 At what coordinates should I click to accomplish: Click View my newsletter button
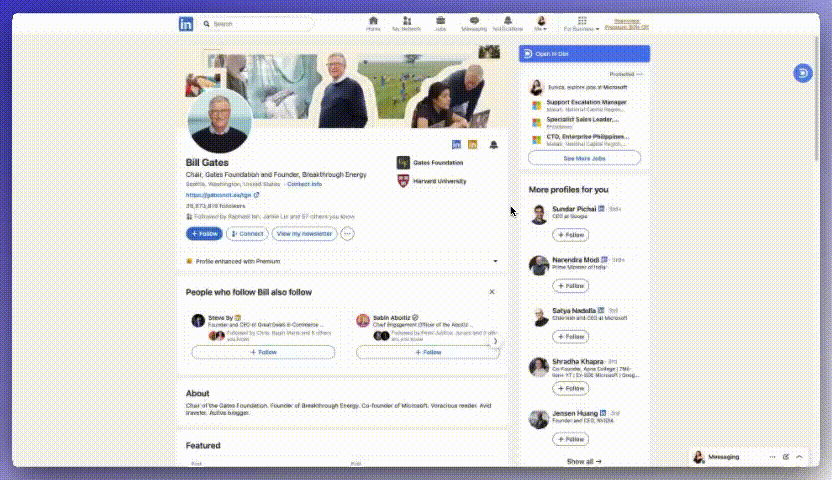[305, 233]
